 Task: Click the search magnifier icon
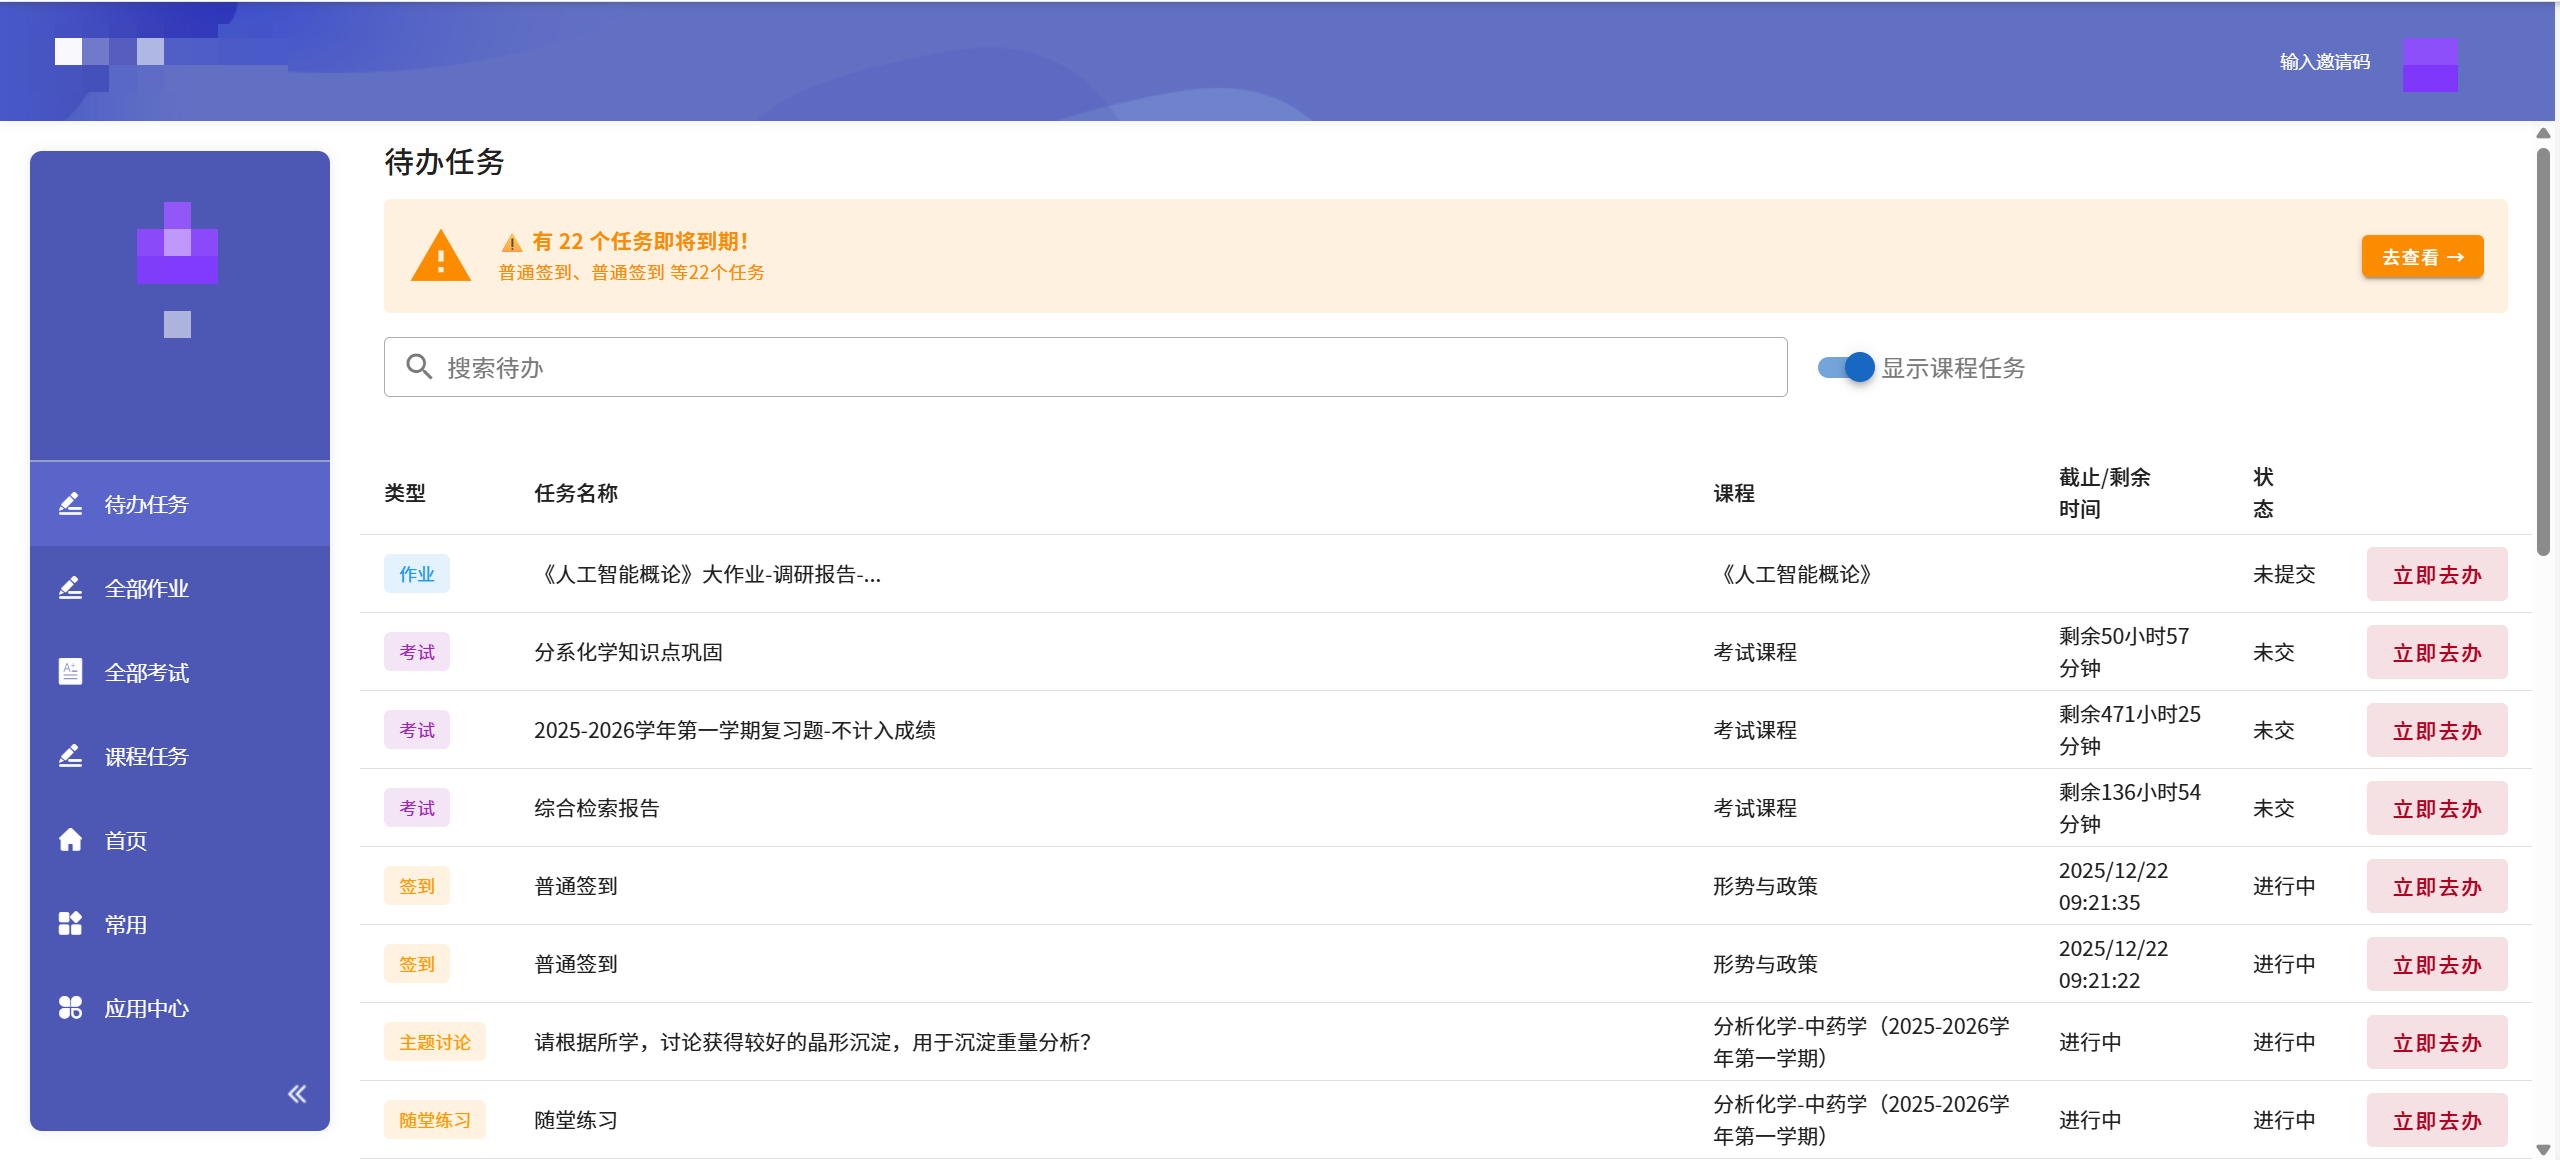coord(419,367)
